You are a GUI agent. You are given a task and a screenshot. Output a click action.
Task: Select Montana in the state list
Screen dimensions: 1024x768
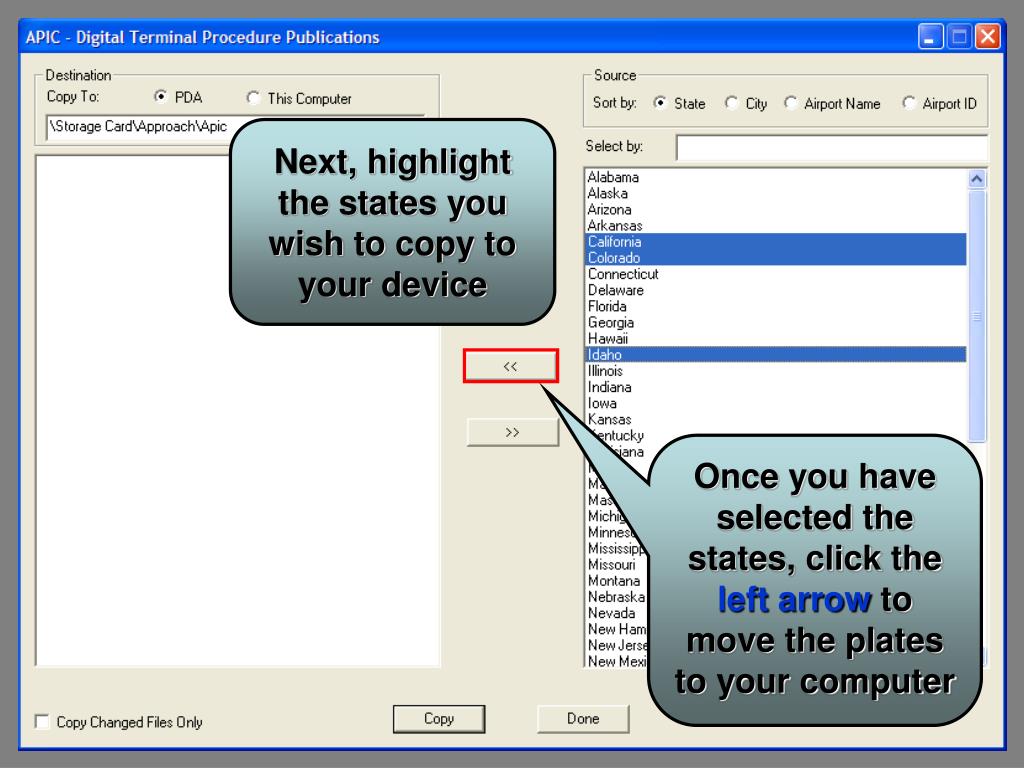[614, 581]
